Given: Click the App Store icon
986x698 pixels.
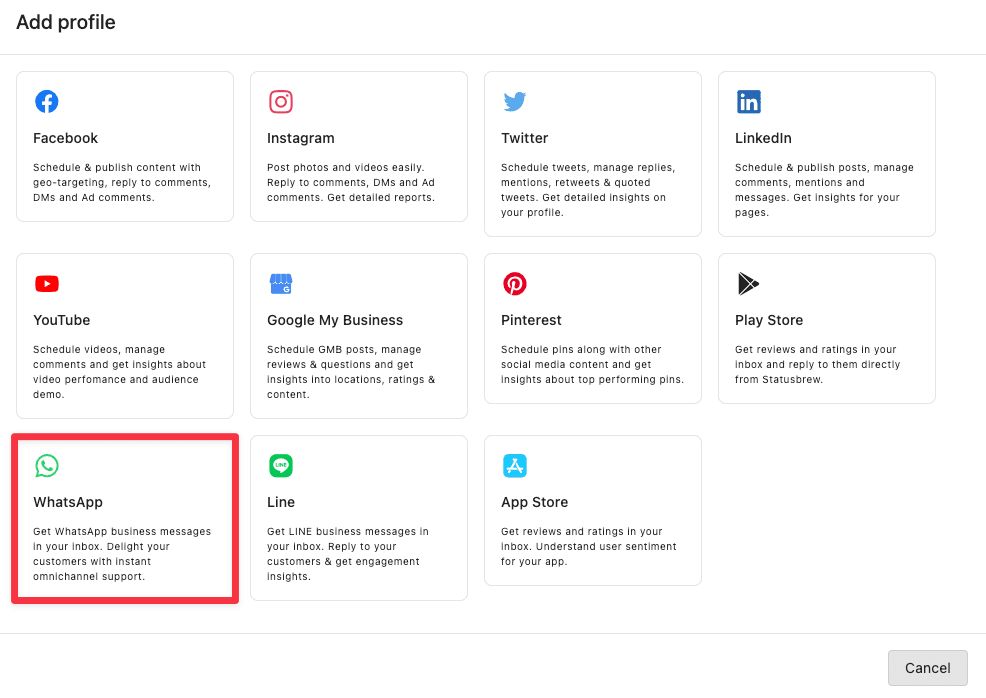Looking at the screenshot, I should [515, 465].
